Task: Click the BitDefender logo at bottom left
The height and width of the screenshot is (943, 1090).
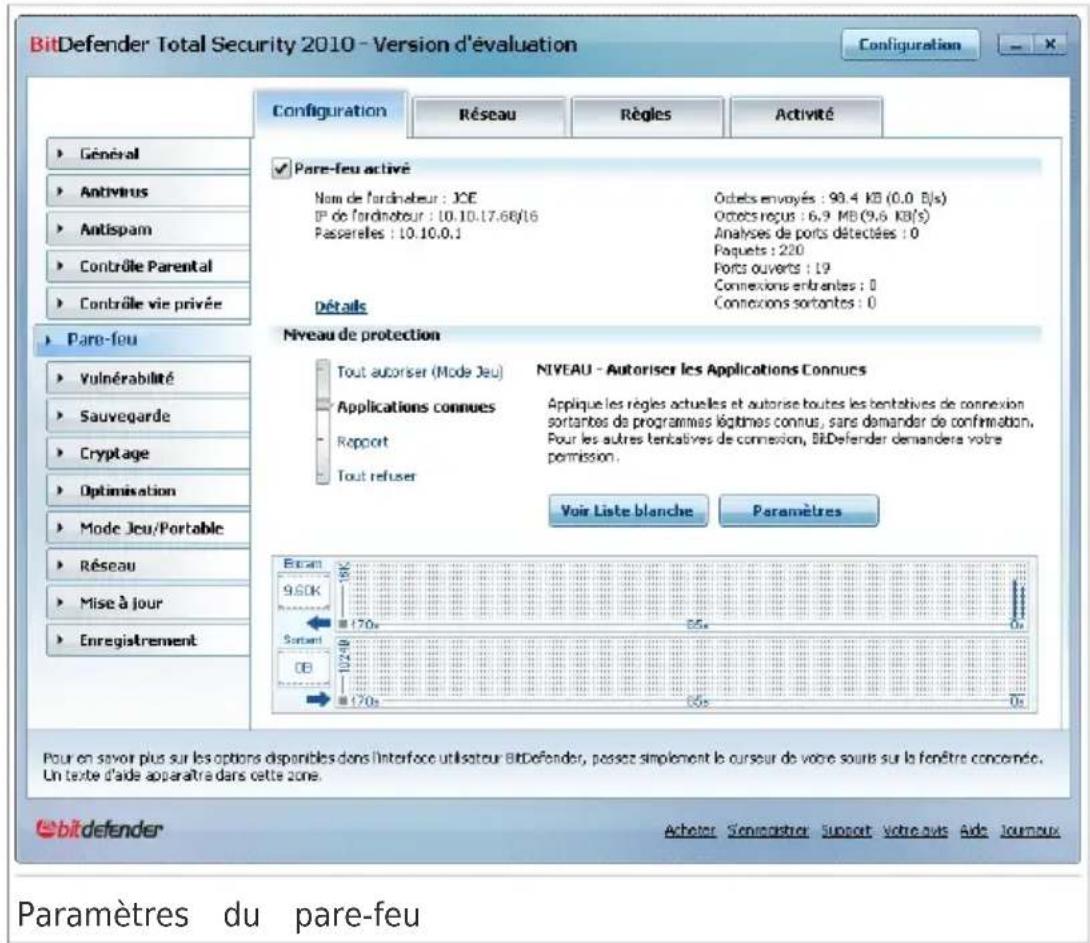Action: 99,829
